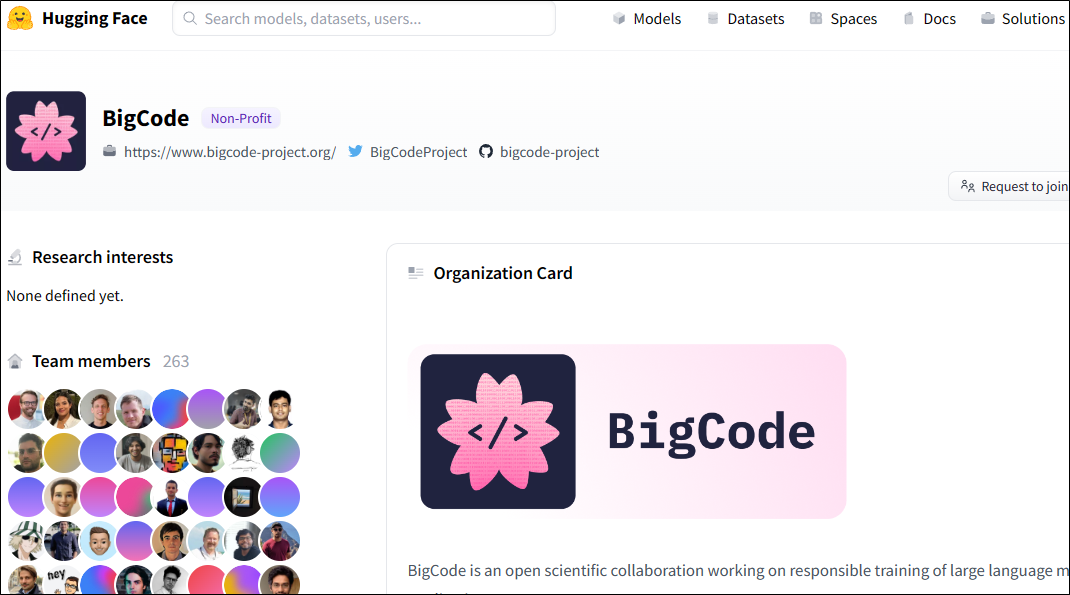This screenshot has height=595, width=1070.
Task: Click the Request to join button
Action: pos(1009,186)
